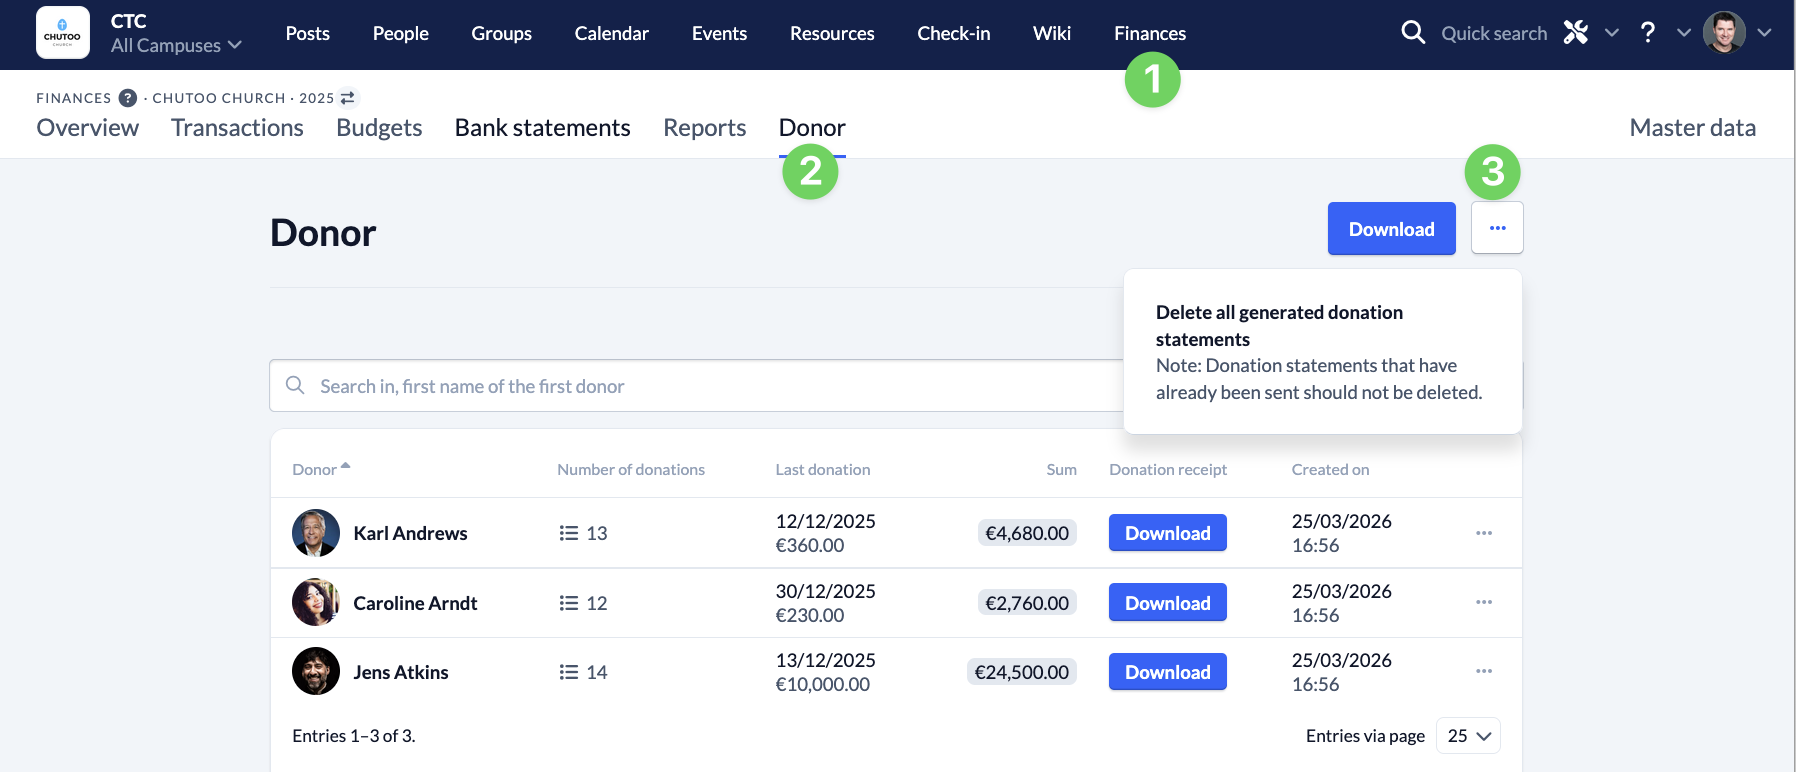Open the Master data tab
Screen dimensions: 1796x772
(1693, 127)
